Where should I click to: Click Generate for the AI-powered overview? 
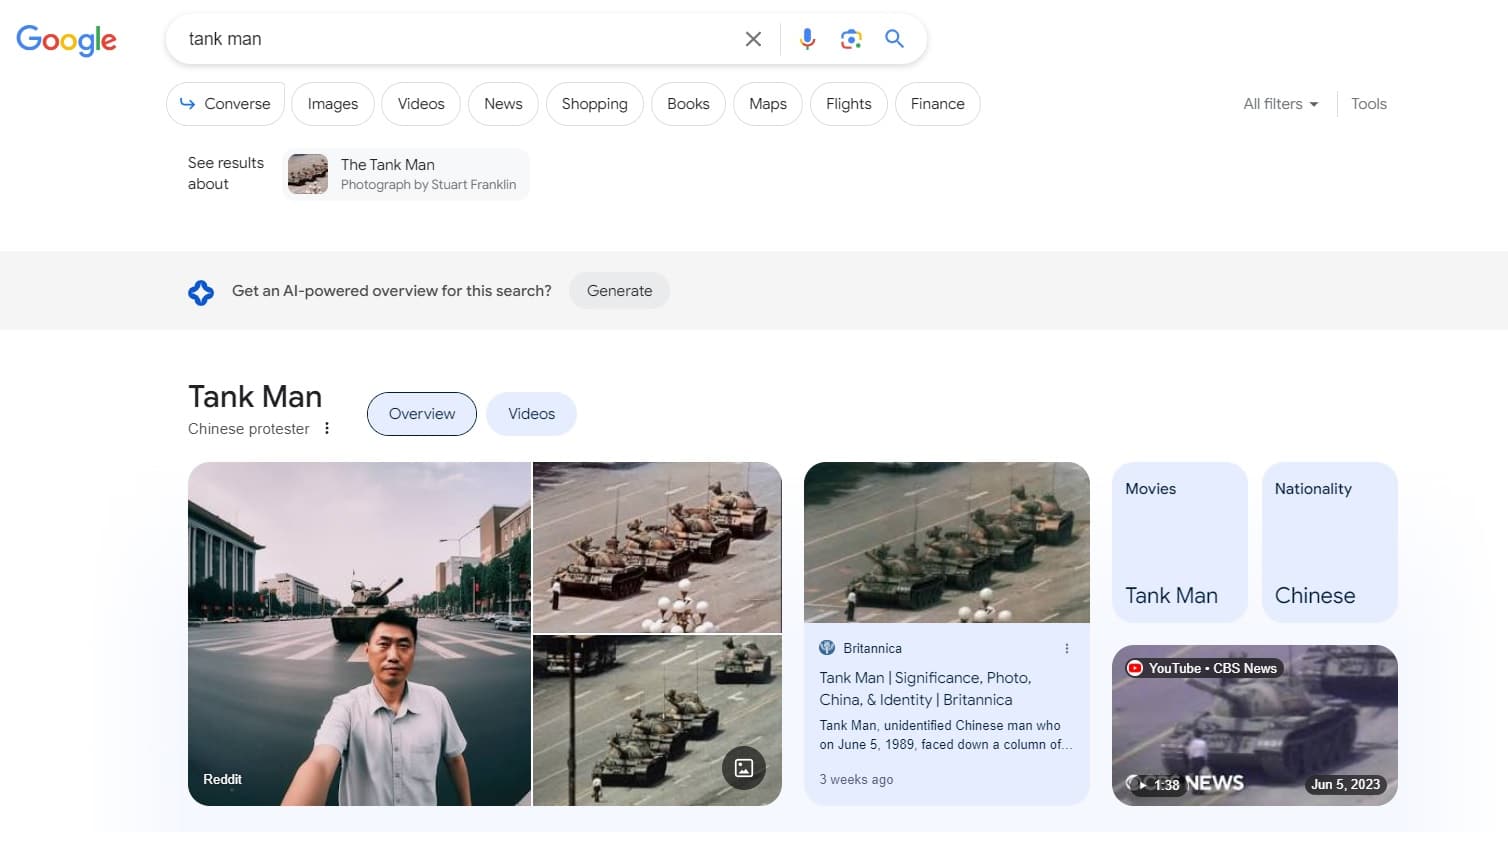619,290
